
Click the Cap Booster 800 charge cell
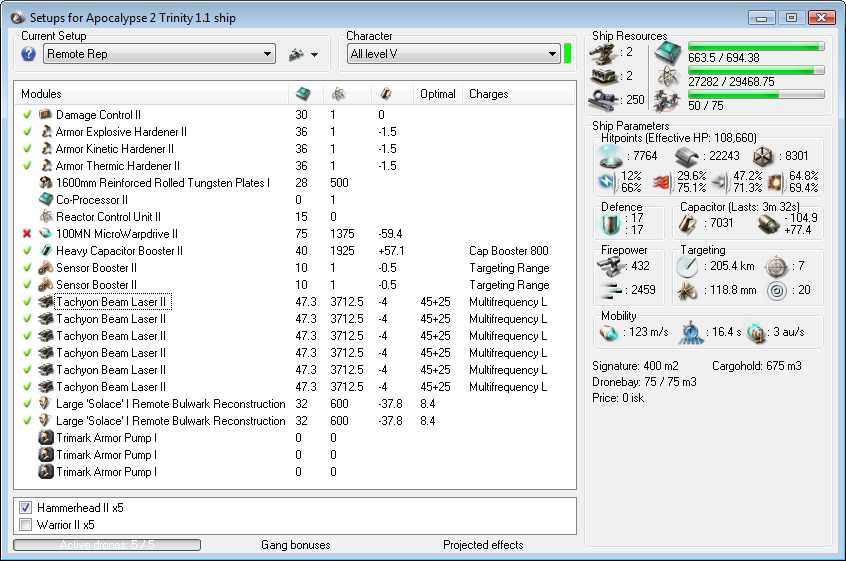tap(508, 251)
